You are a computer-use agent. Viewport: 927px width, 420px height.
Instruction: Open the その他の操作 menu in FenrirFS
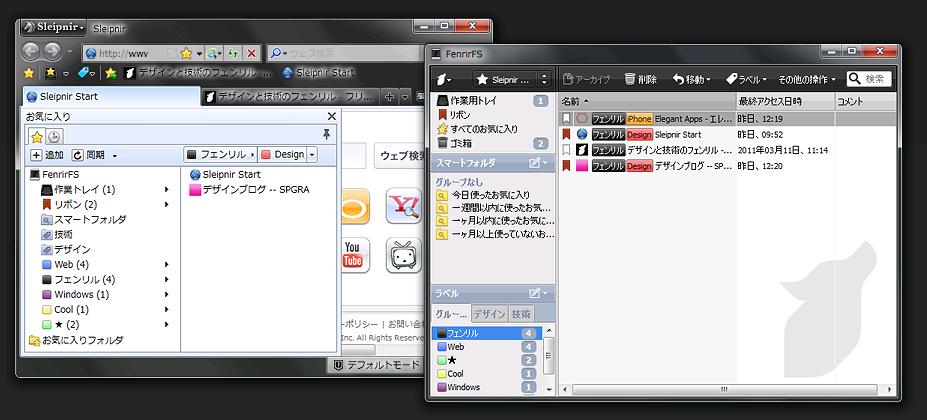(808, 79)
